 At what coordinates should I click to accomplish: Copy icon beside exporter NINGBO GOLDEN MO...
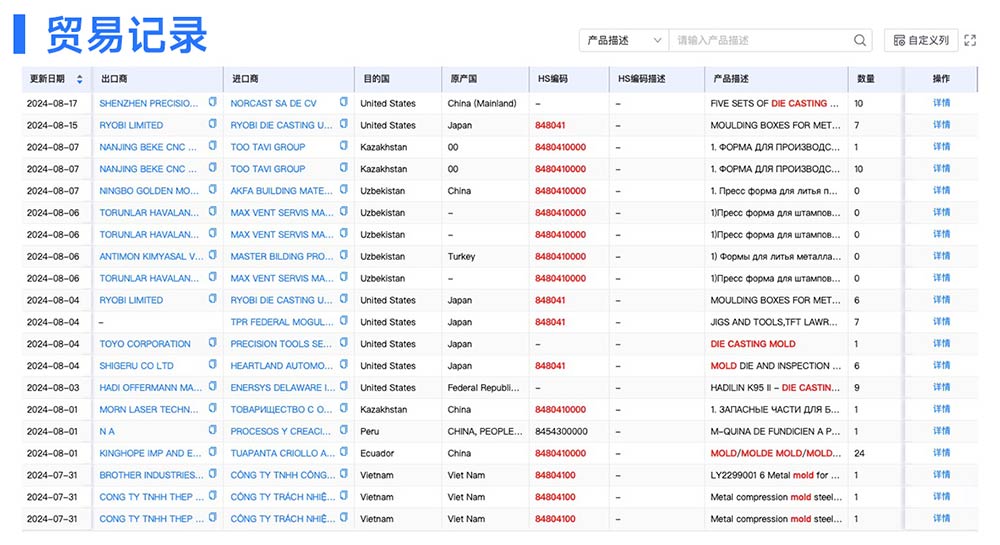(x=212, y=189)
